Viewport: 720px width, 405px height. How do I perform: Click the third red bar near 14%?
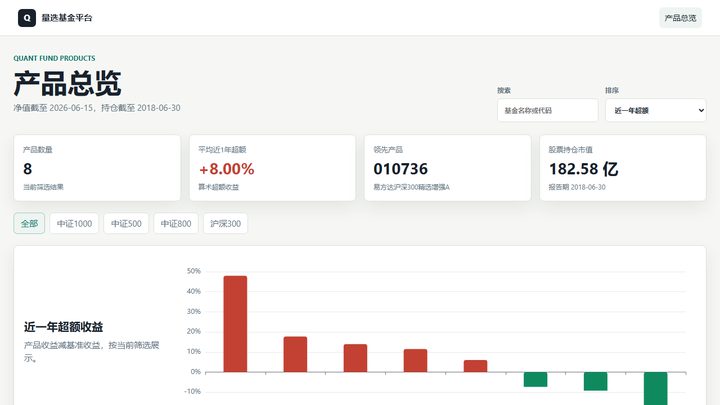coord(355,358)
